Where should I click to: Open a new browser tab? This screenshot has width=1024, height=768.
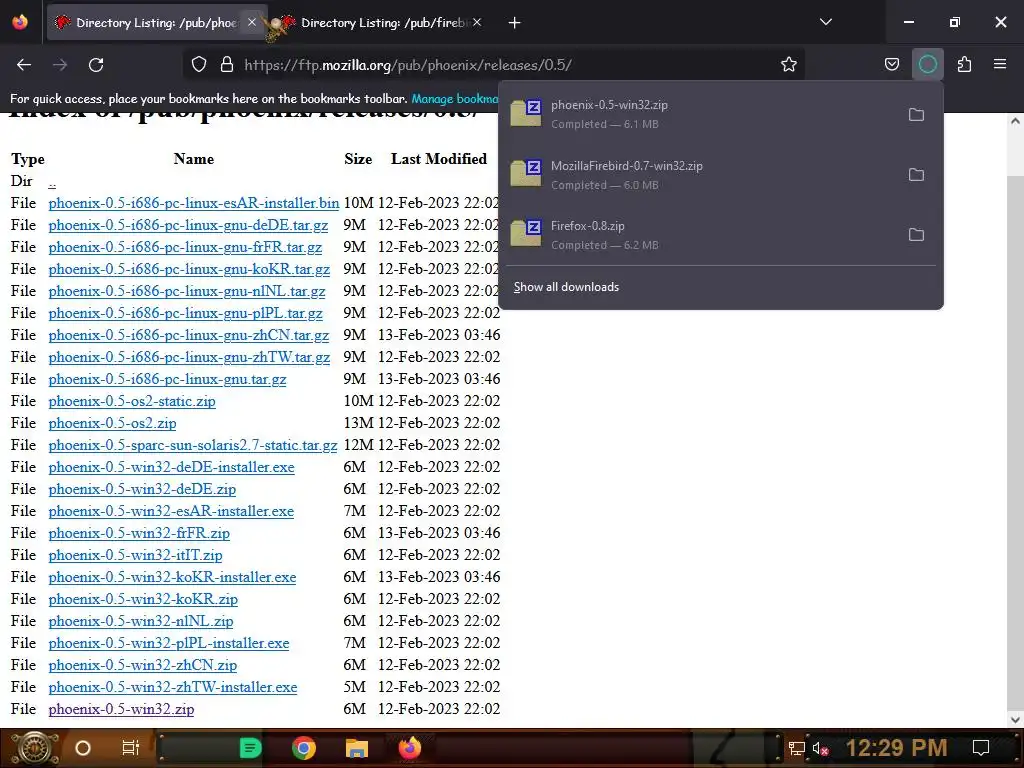pyautogui.click(x=515, y=23)
